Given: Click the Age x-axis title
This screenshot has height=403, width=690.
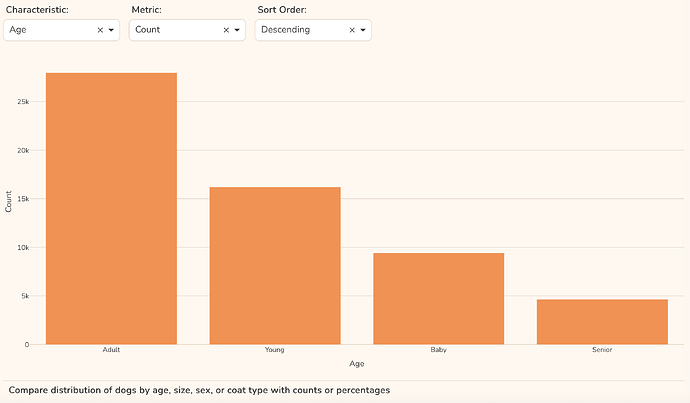Looking at the screenshot, I should (357, 364).
